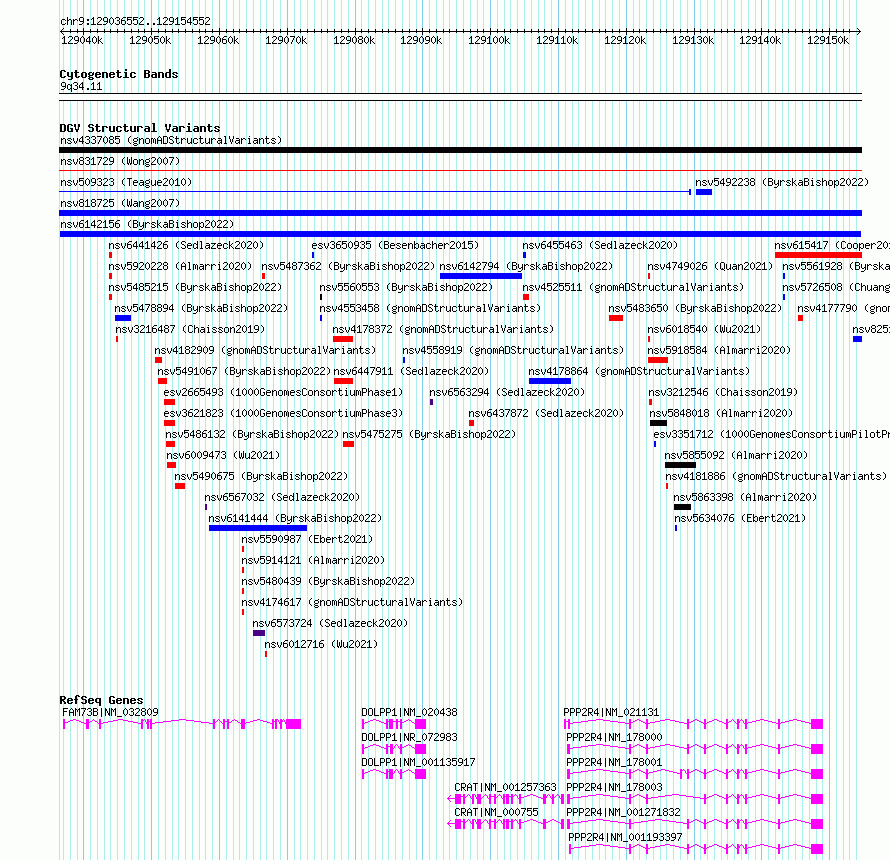Image resolution: width=890 pixels, height=860 pixels.
Task: Click nsv6441426 (Sedlazeck2020) label
Action: pyautogui.click(x=187, y=245)
